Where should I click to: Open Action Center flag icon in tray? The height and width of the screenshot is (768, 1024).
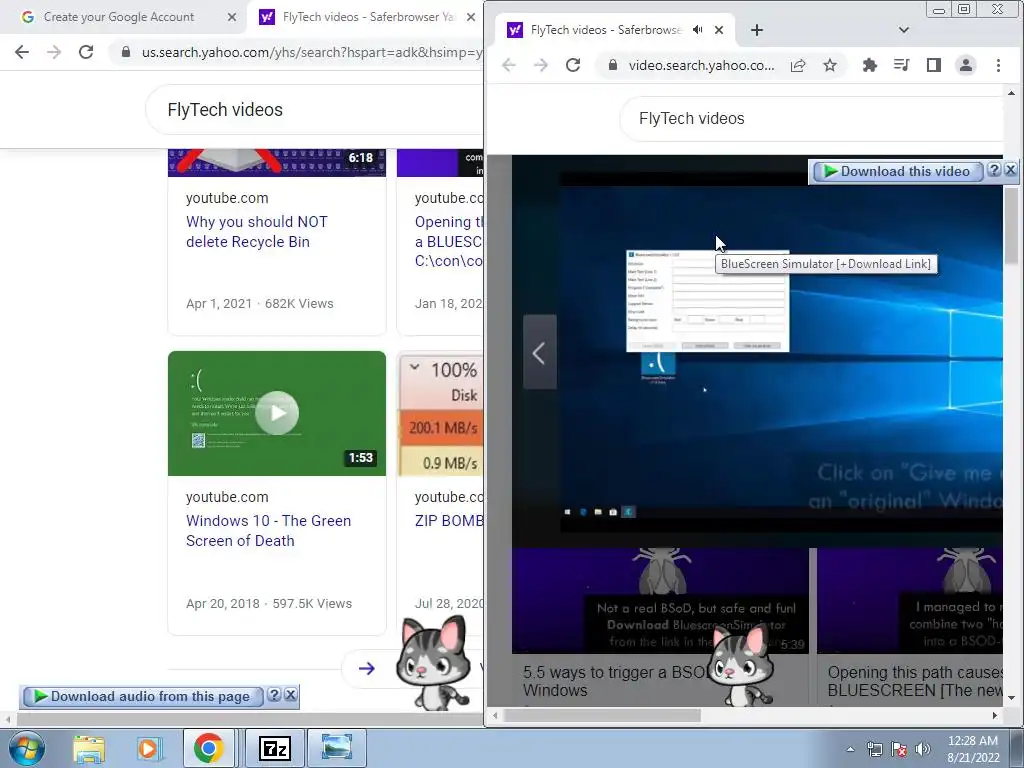coord(899,749)
